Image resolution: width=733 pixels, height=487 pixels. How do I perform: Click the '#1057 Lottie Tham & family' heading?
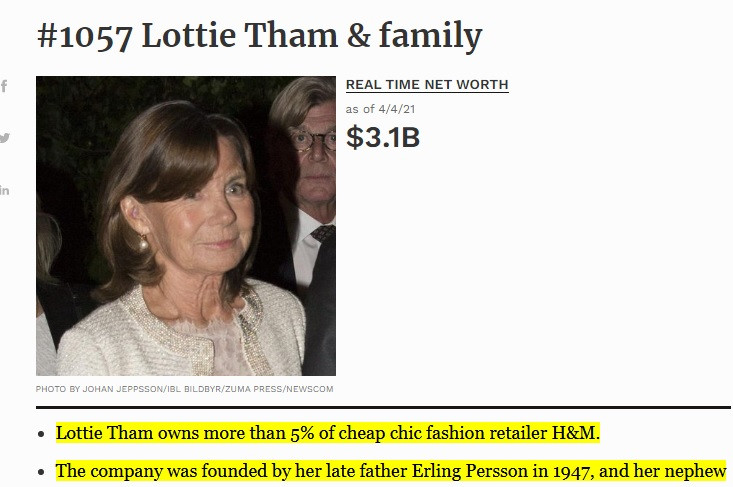(259, 37)
